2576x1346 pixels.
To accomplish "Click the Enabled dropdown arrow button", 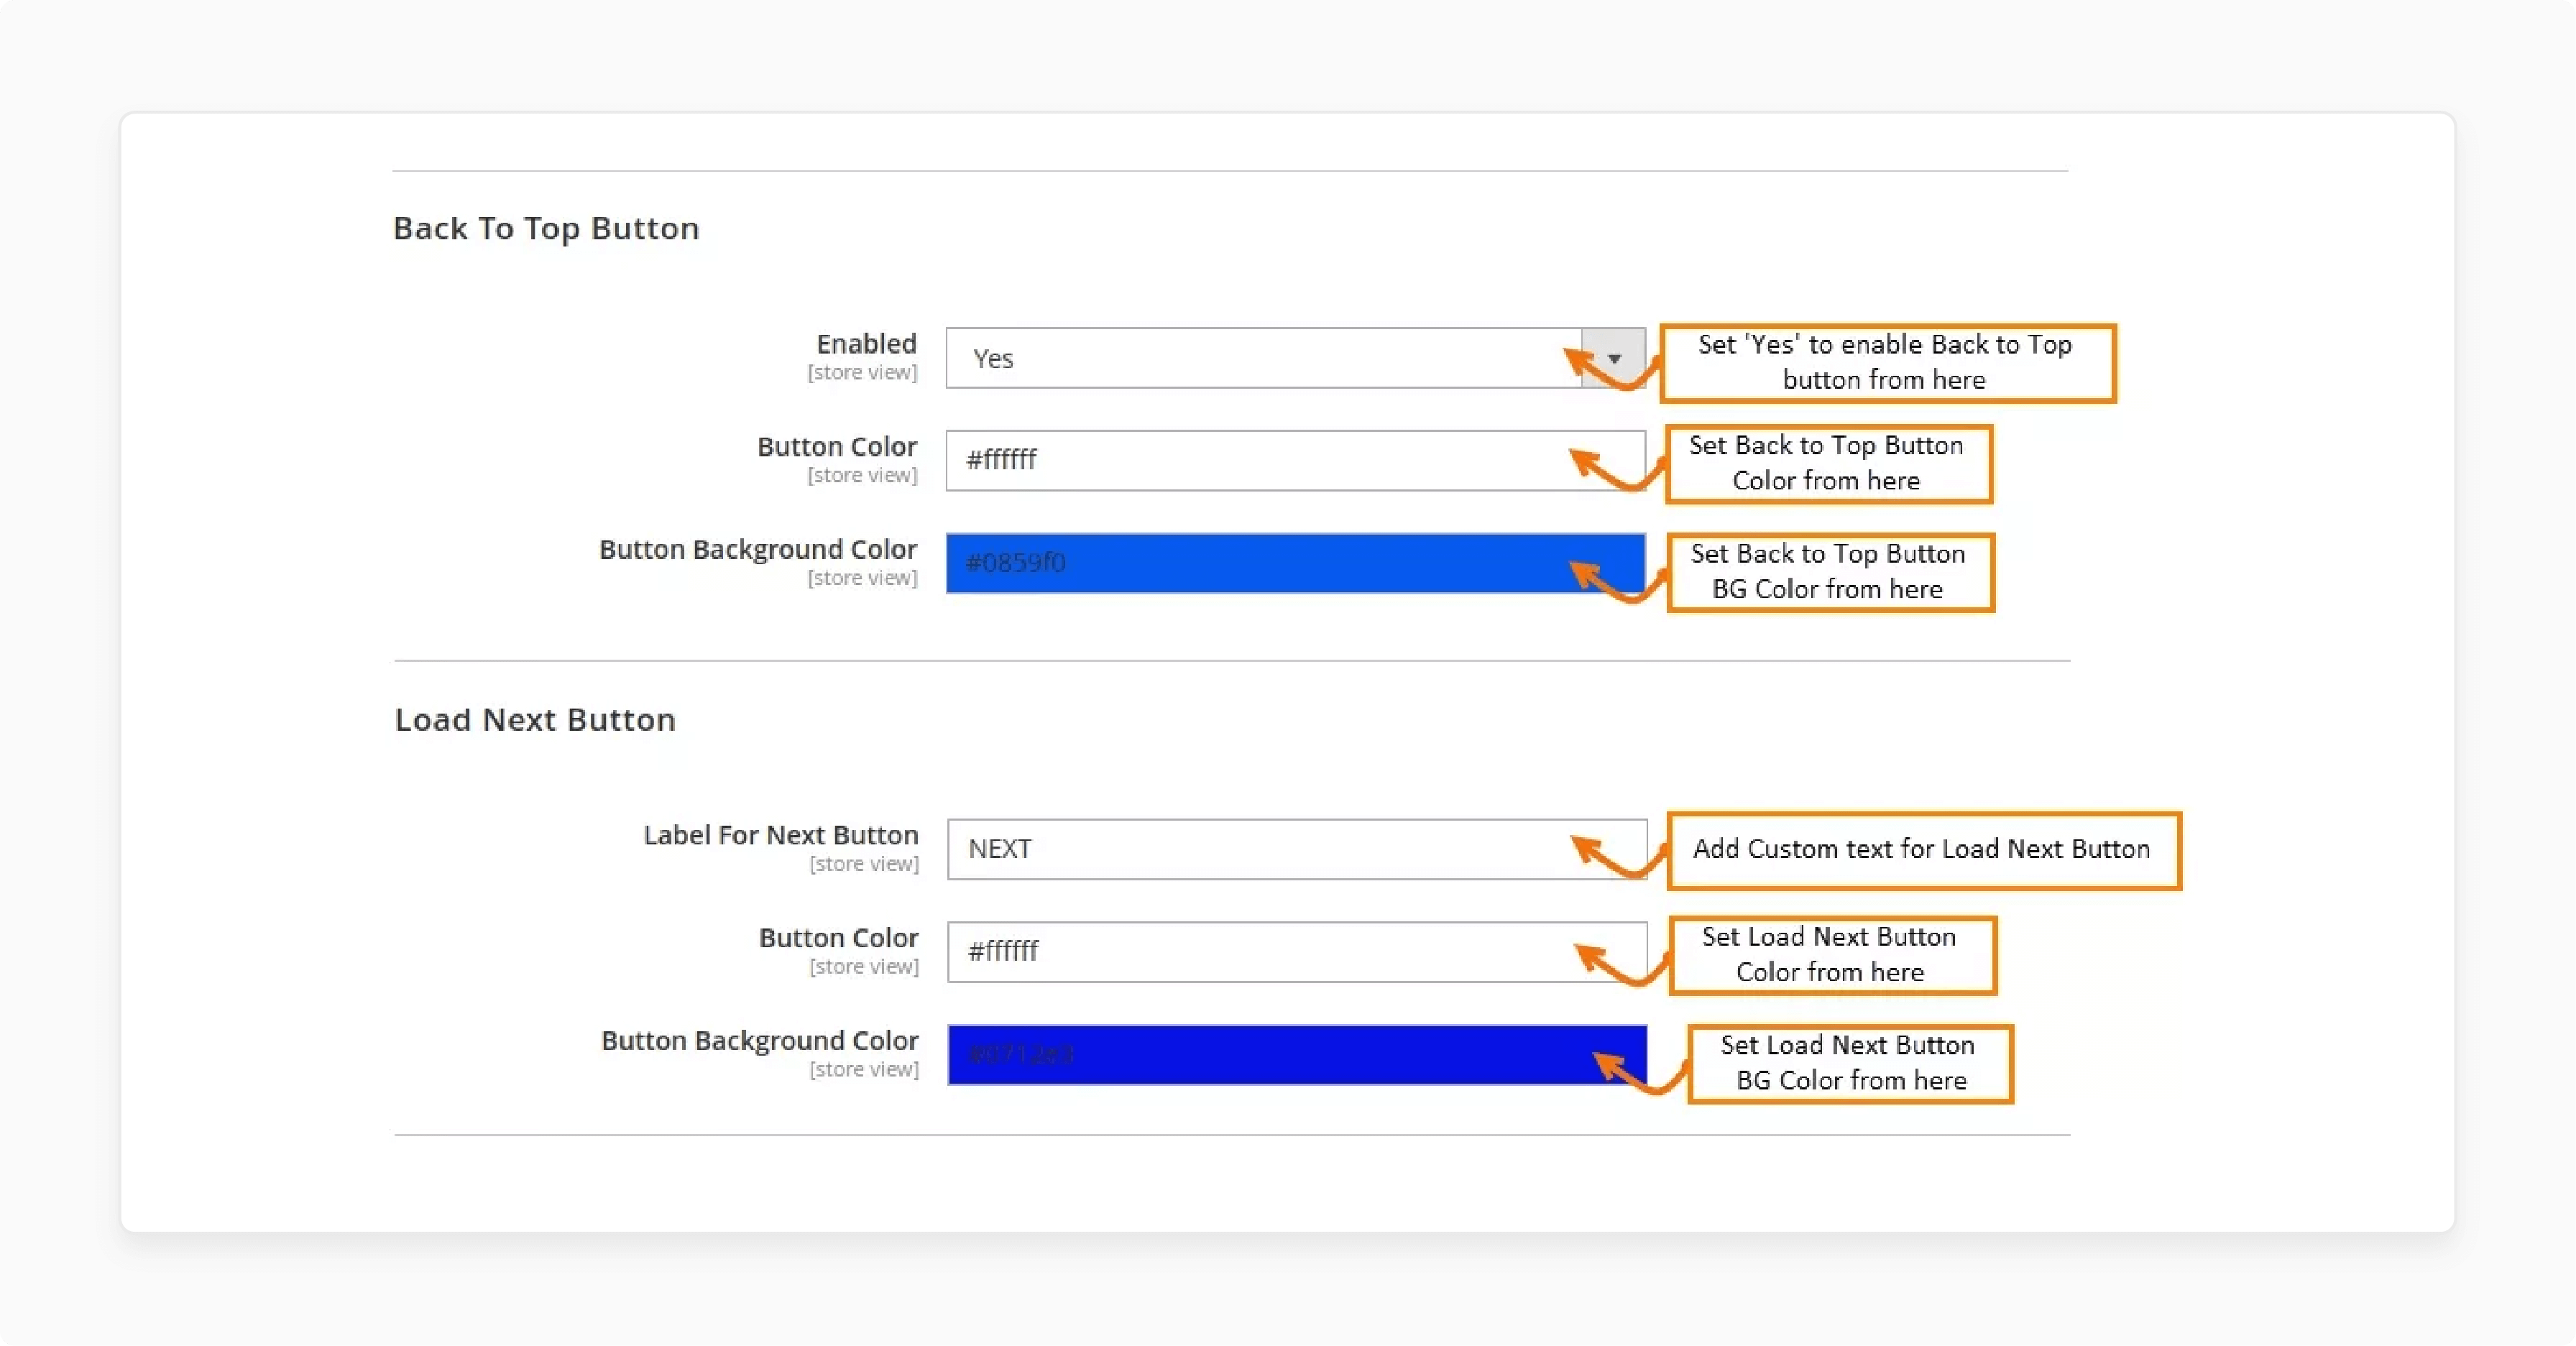I will [1614, 358].
